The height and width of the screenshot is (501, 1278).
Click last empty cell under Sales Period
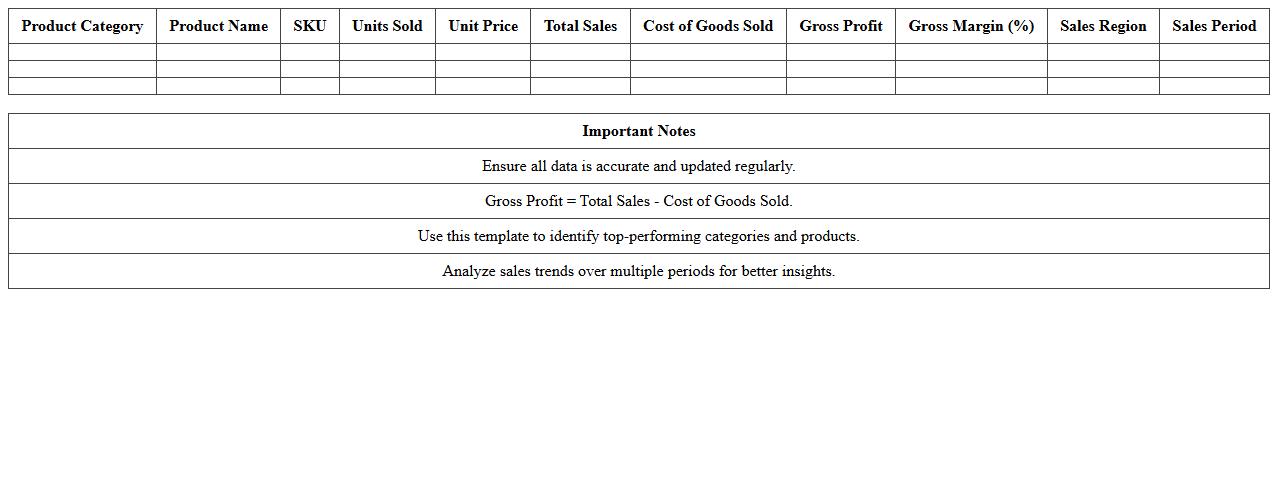(1214, 86)
